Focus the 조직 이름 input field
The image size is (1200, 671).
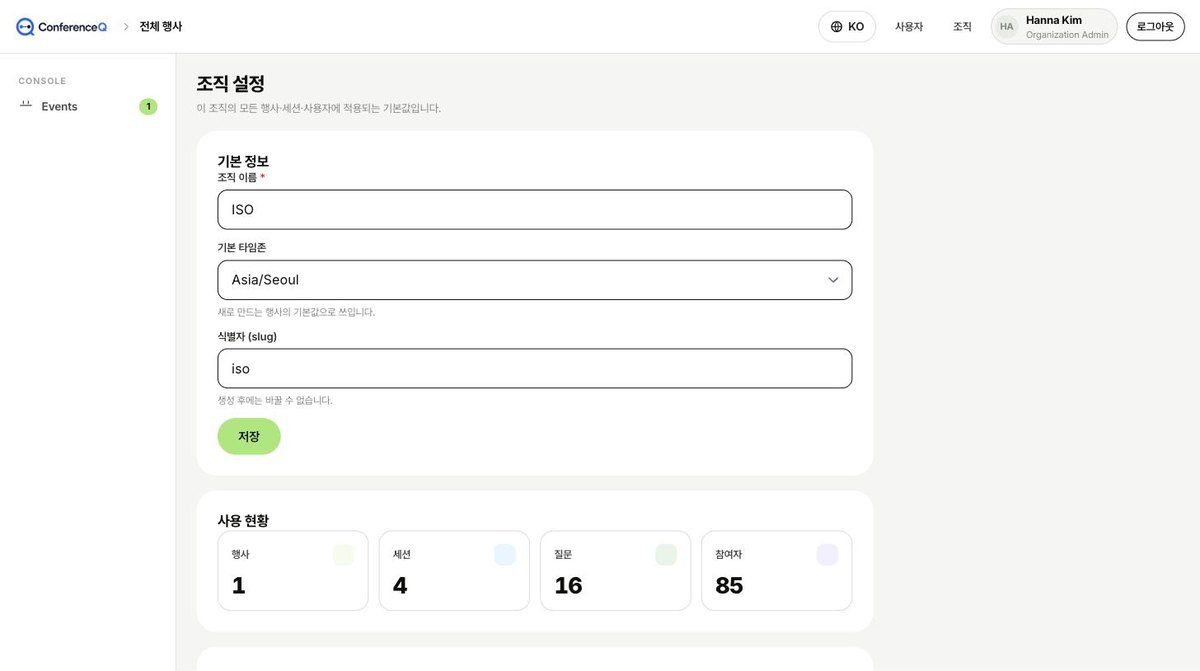click(535, 210)
